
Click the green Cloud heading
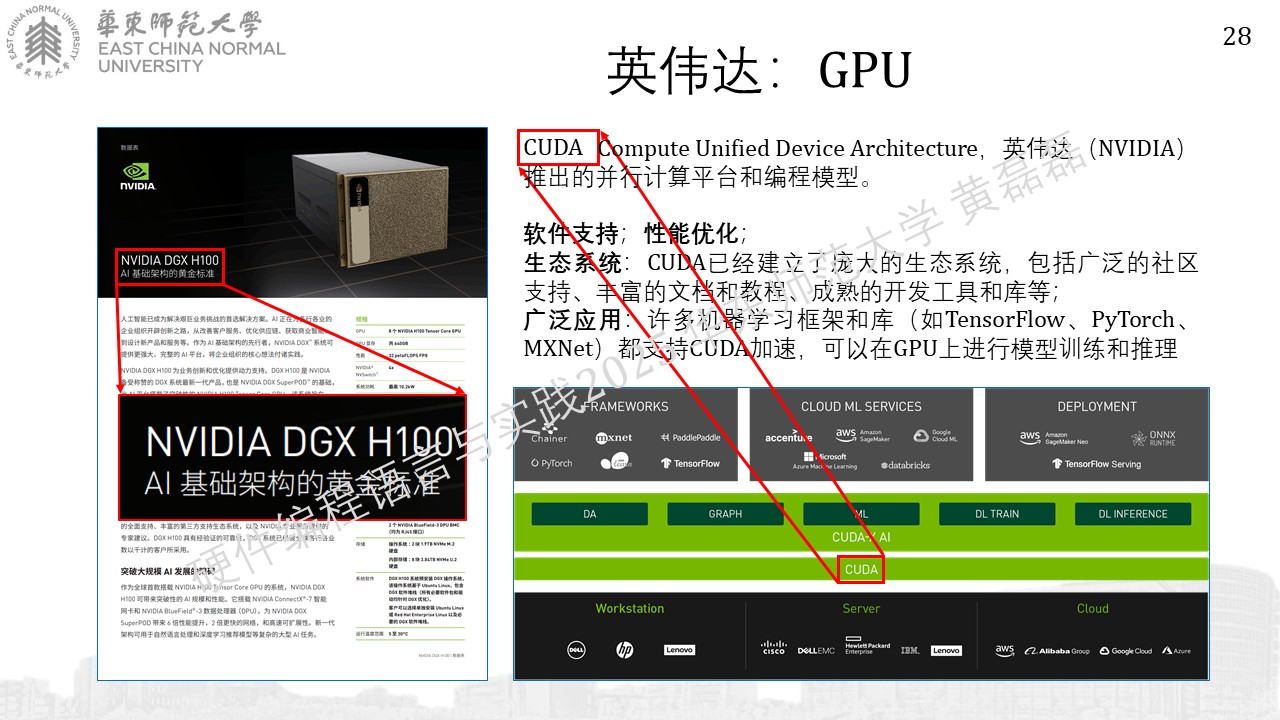[x=1093, y=608]
